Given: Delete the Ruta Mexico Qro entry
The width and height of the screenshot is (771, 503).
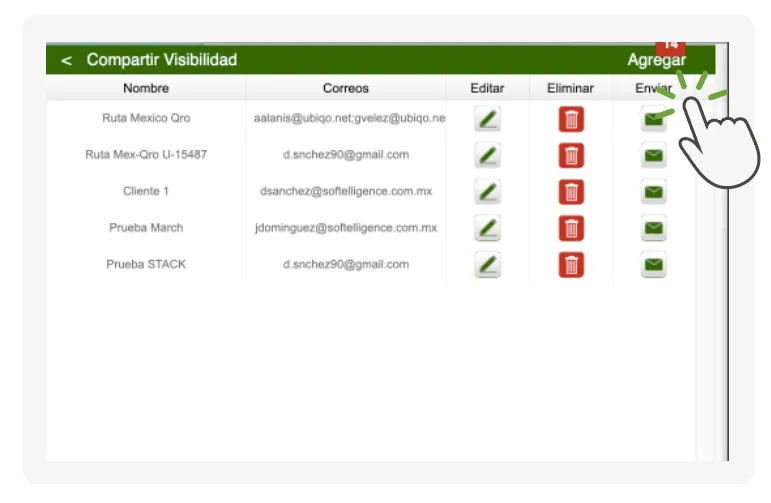Looking at the screenshot, I should (x=571, y=119).
